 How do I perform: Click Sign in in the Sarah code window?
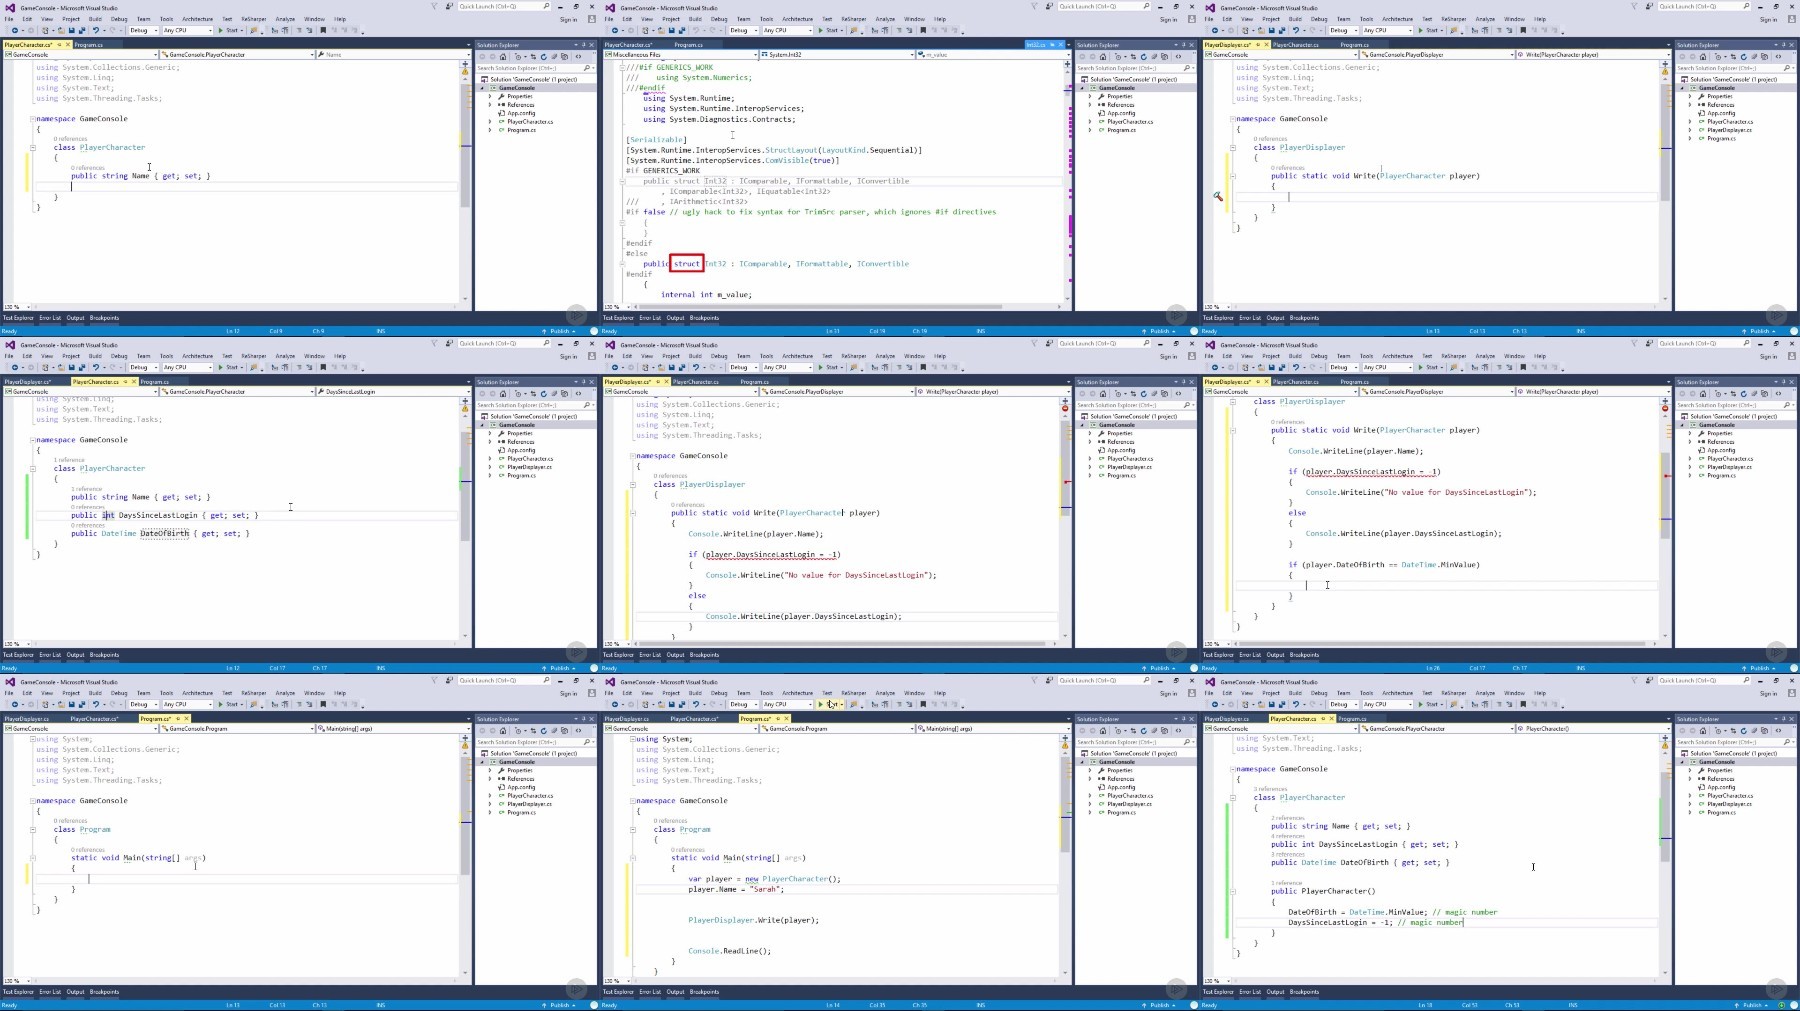pyautogui.click(x=1168, y=693)
